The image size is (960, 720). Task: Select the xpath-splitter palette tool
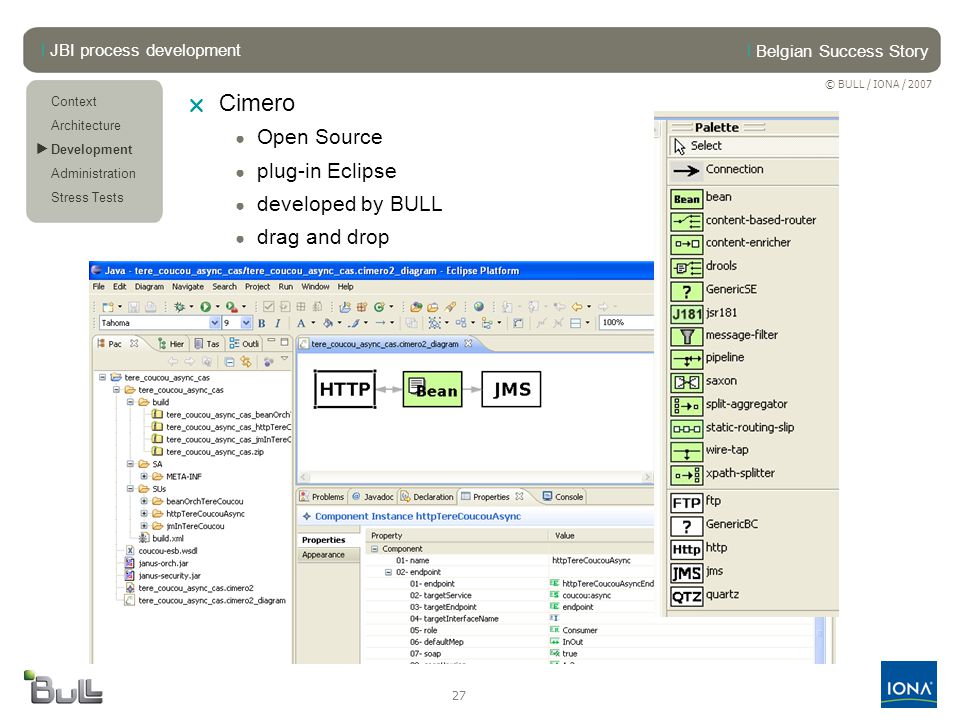click(x=686, y=474)
